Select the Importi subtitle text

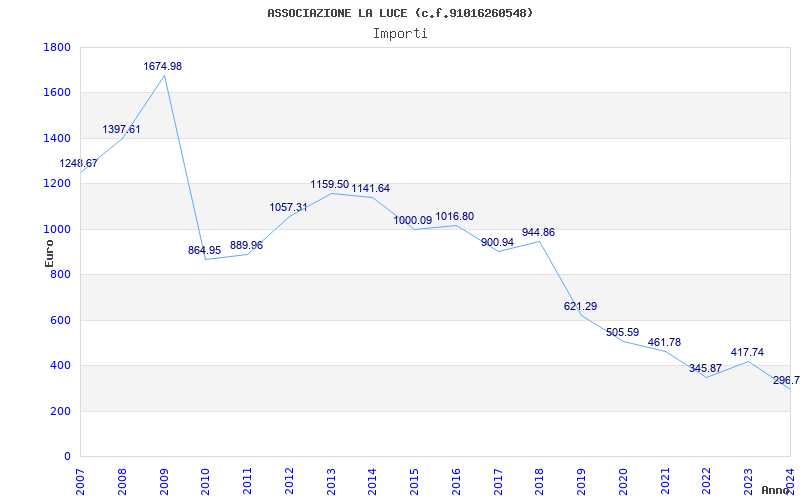tap(400, 34)
